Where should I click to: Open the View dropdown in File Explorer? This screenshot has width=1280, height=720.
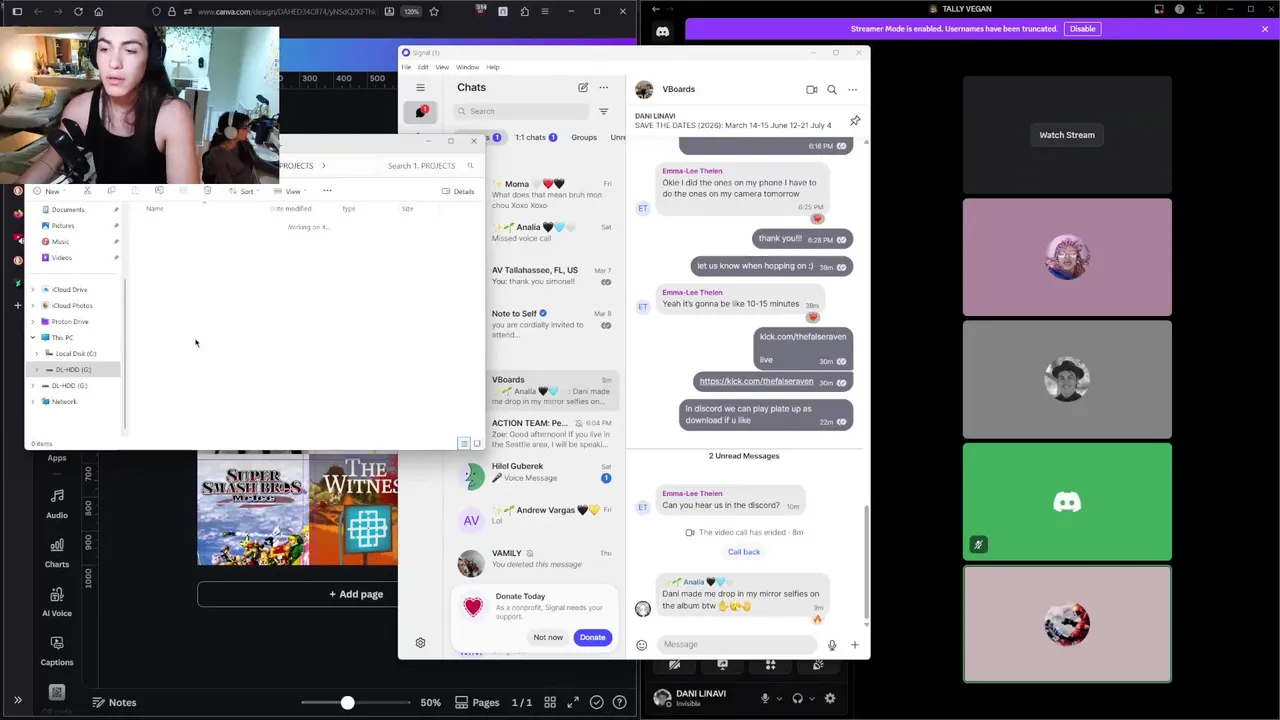point(291,191)
